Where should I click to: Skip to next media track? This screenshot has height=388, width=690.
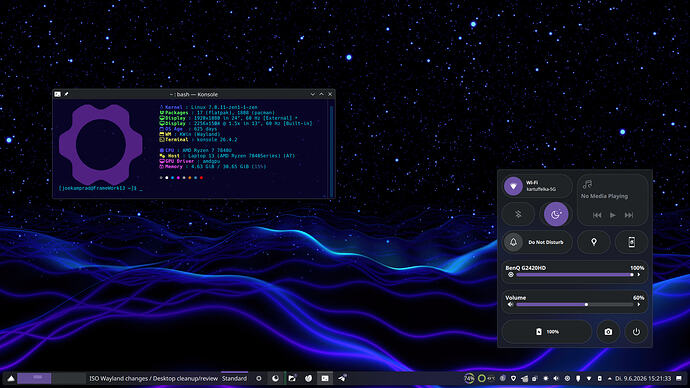click(x=629, y=215)
